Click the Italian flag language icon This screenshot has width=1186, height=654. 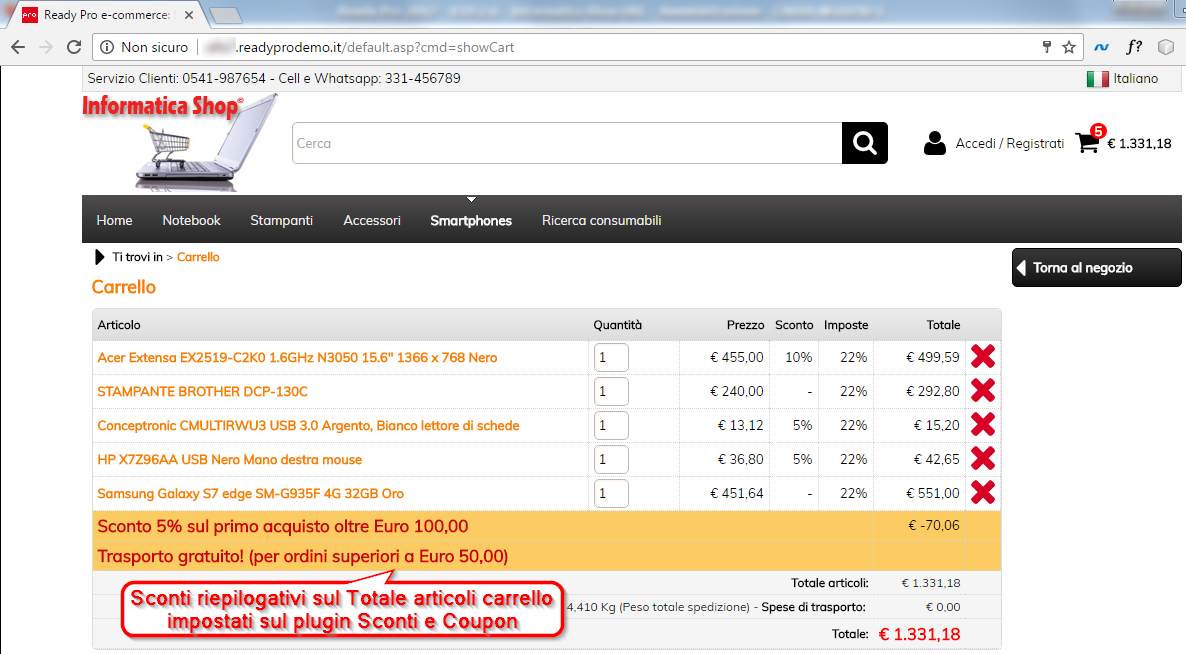click(x=1098, y=79)
